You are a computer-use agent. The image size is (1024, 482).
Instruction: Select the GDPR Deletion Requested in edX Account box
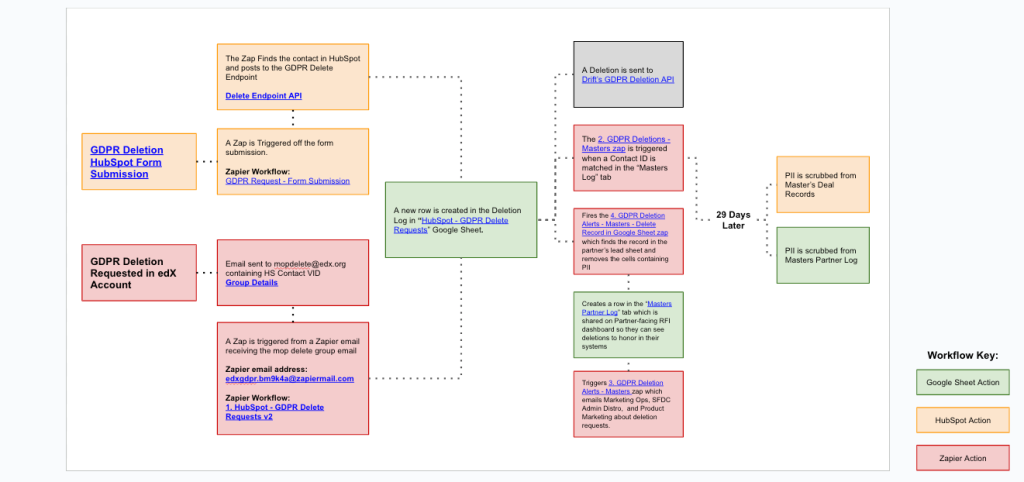(139, 270)
